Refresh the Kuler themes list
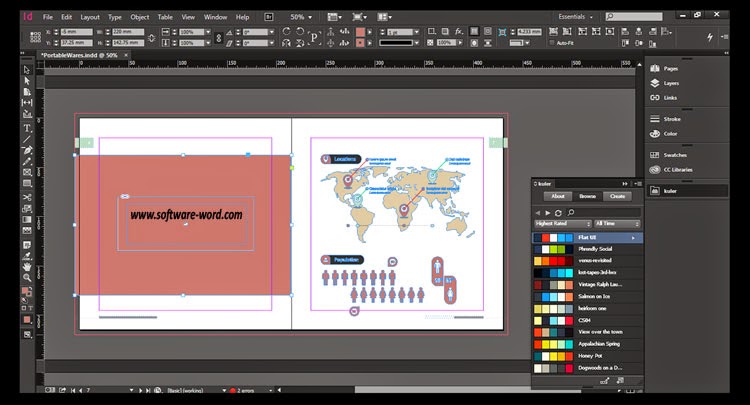This screenshot has width=750, height=405. 558,213
